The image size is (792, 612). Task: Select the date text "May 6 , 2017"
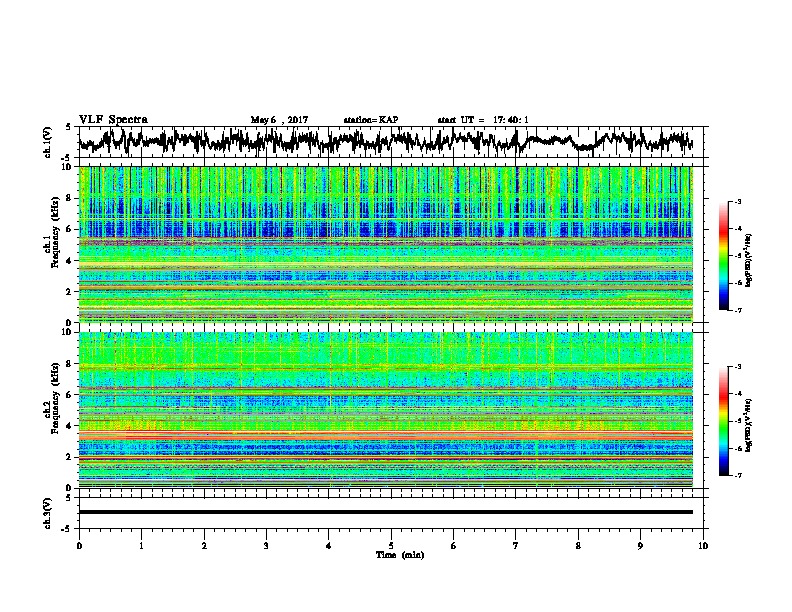(x=279, y=120)
